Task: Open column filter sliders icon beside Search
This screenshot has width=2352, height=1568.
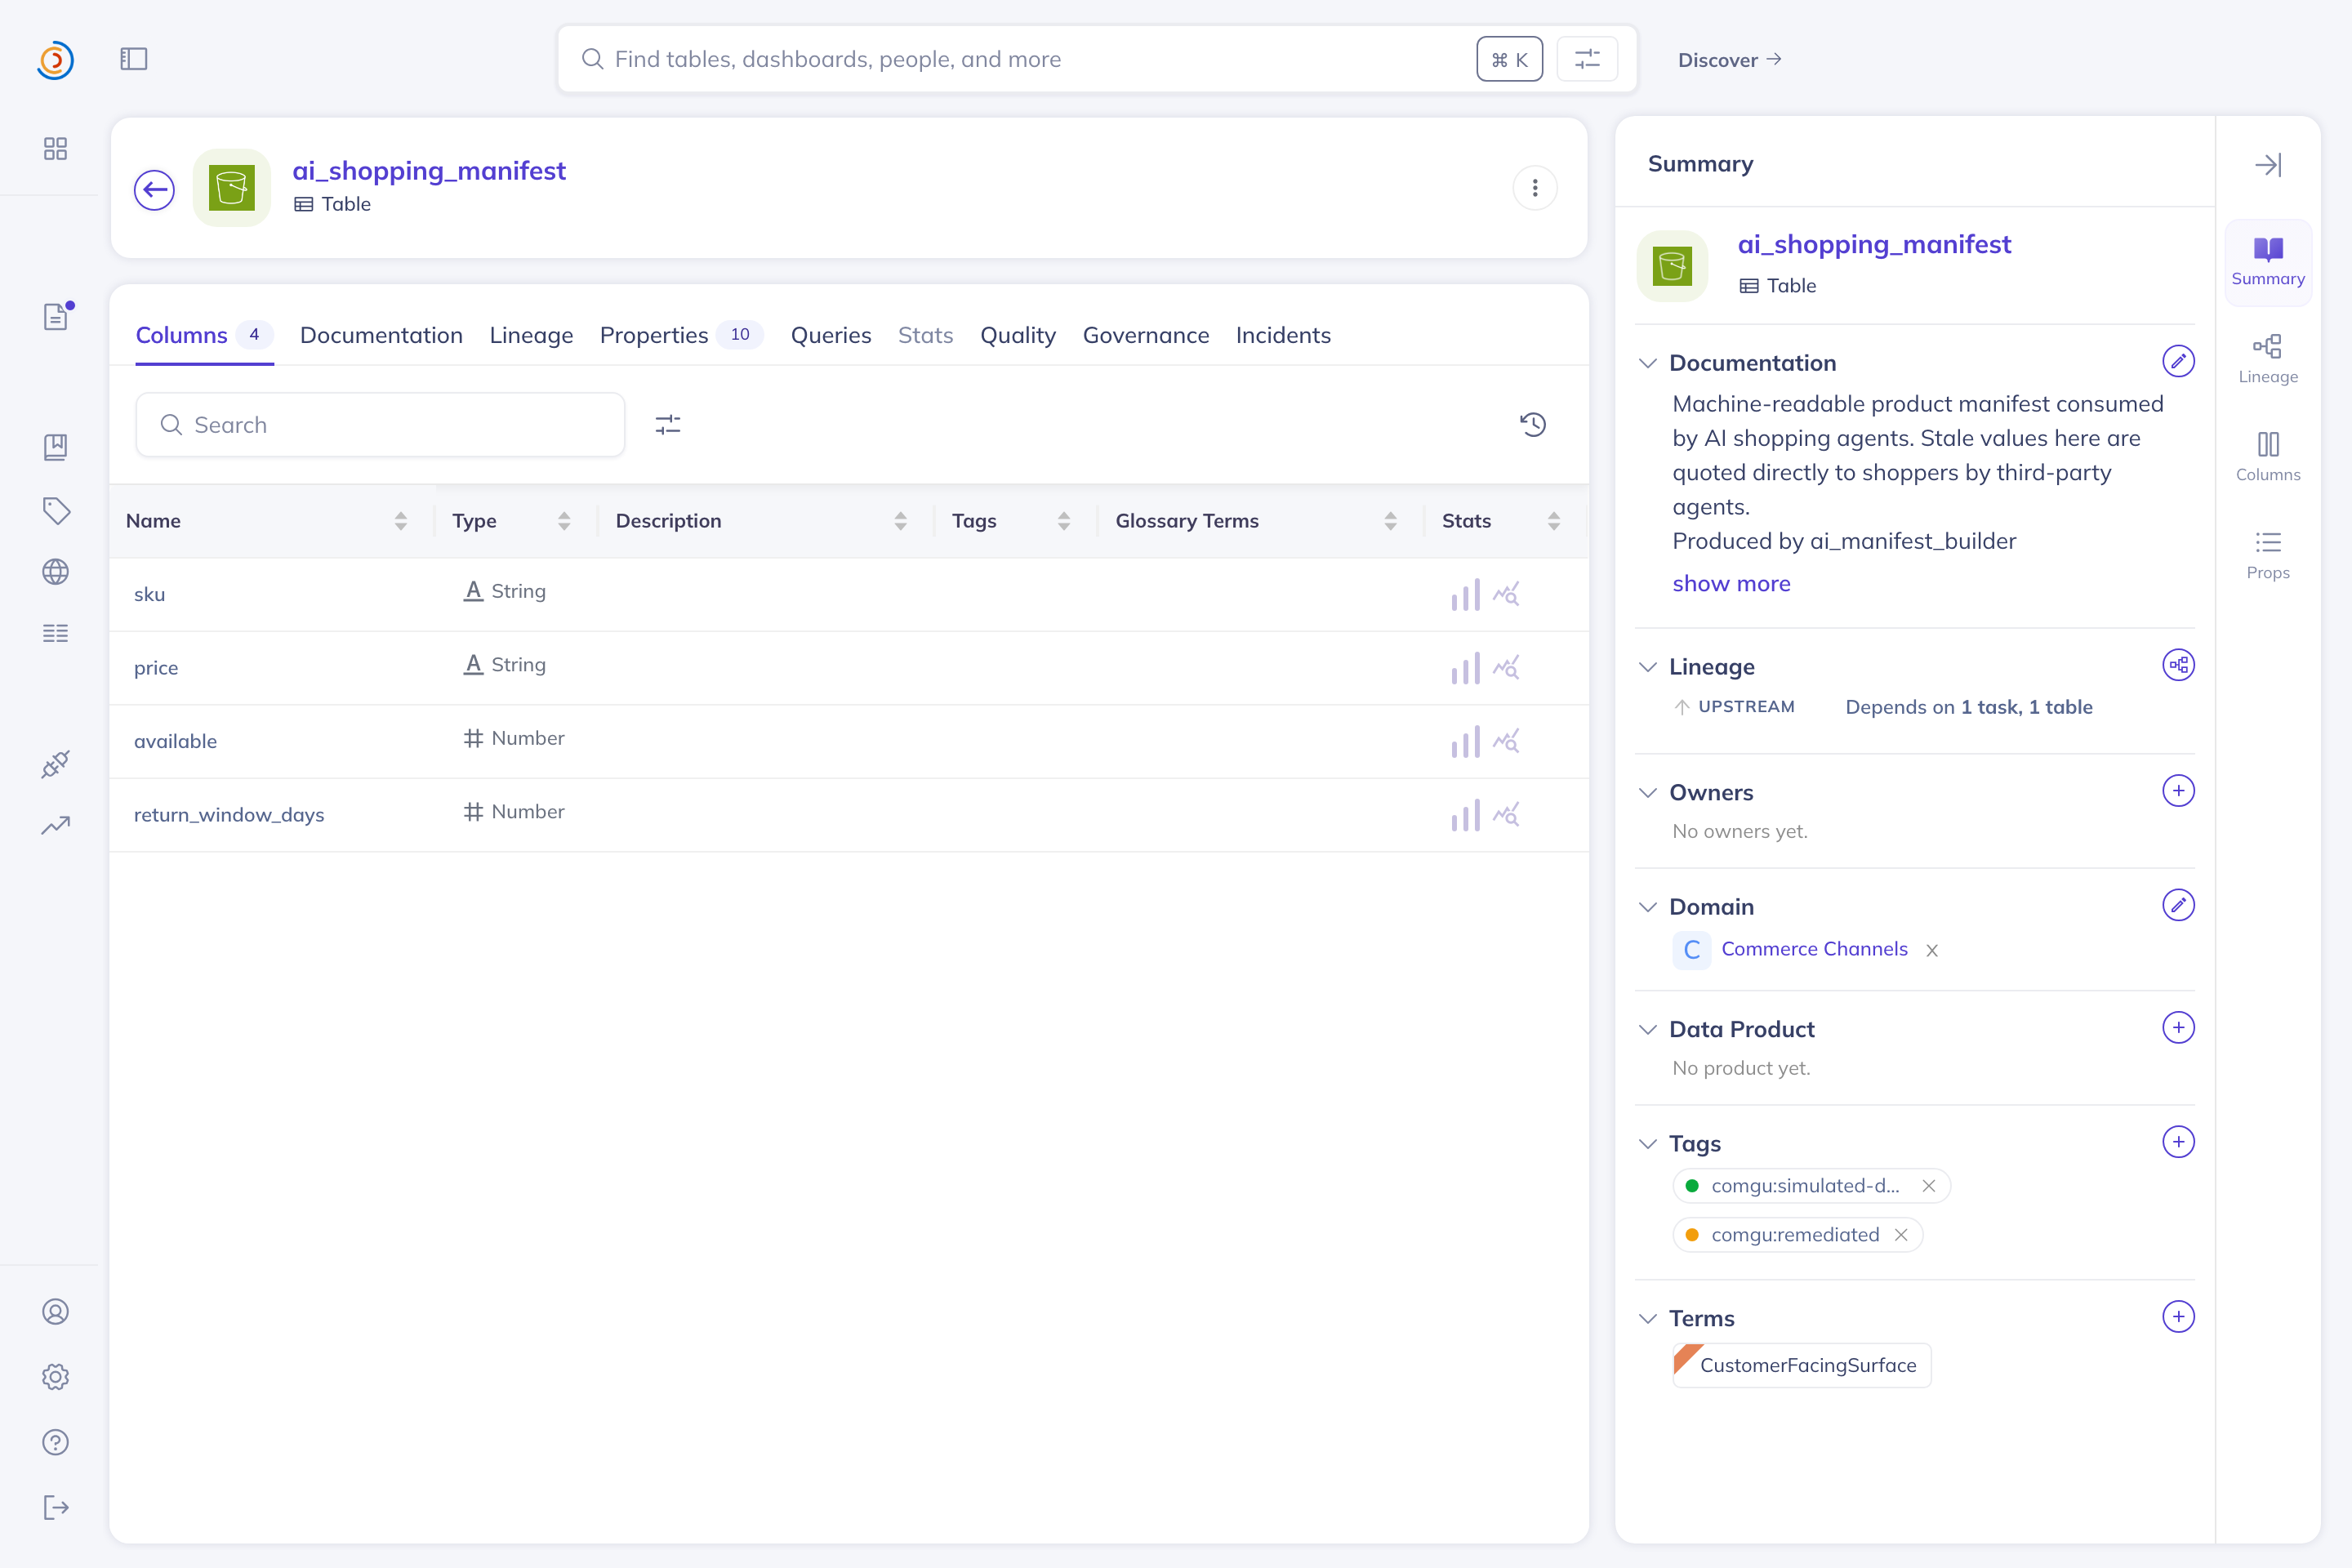Action: [x=668, y=425]
